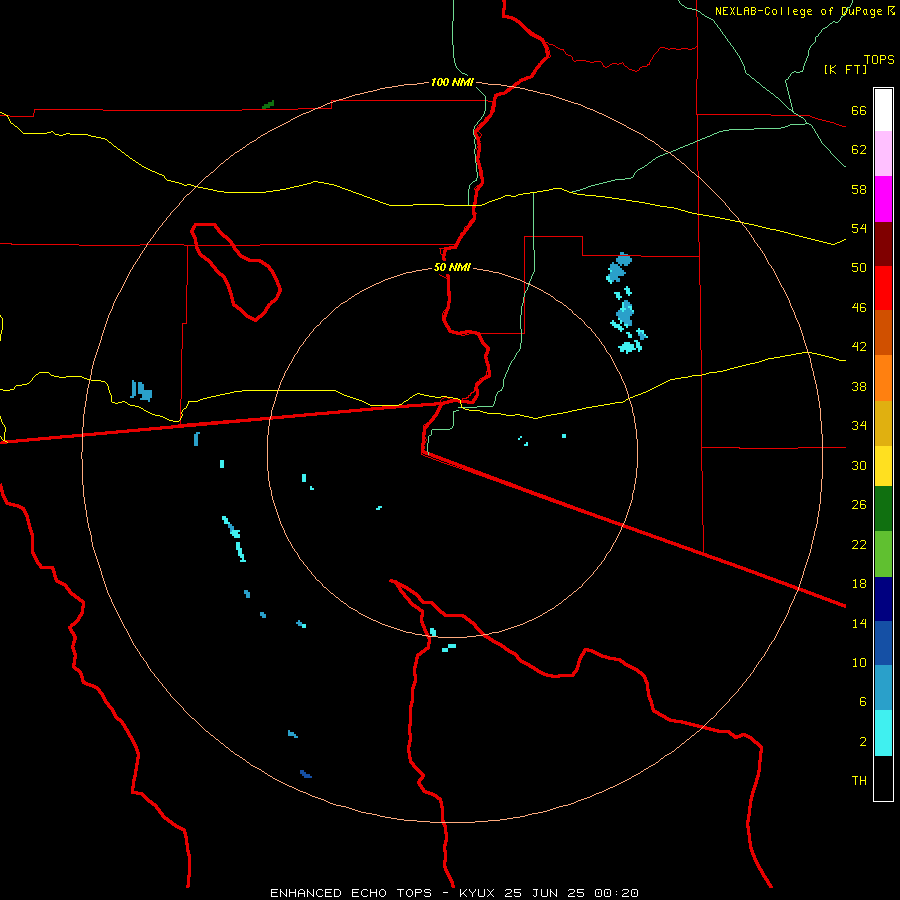Click the white 66 kft color swatch
Screen dimensions: 900x900
883,110
